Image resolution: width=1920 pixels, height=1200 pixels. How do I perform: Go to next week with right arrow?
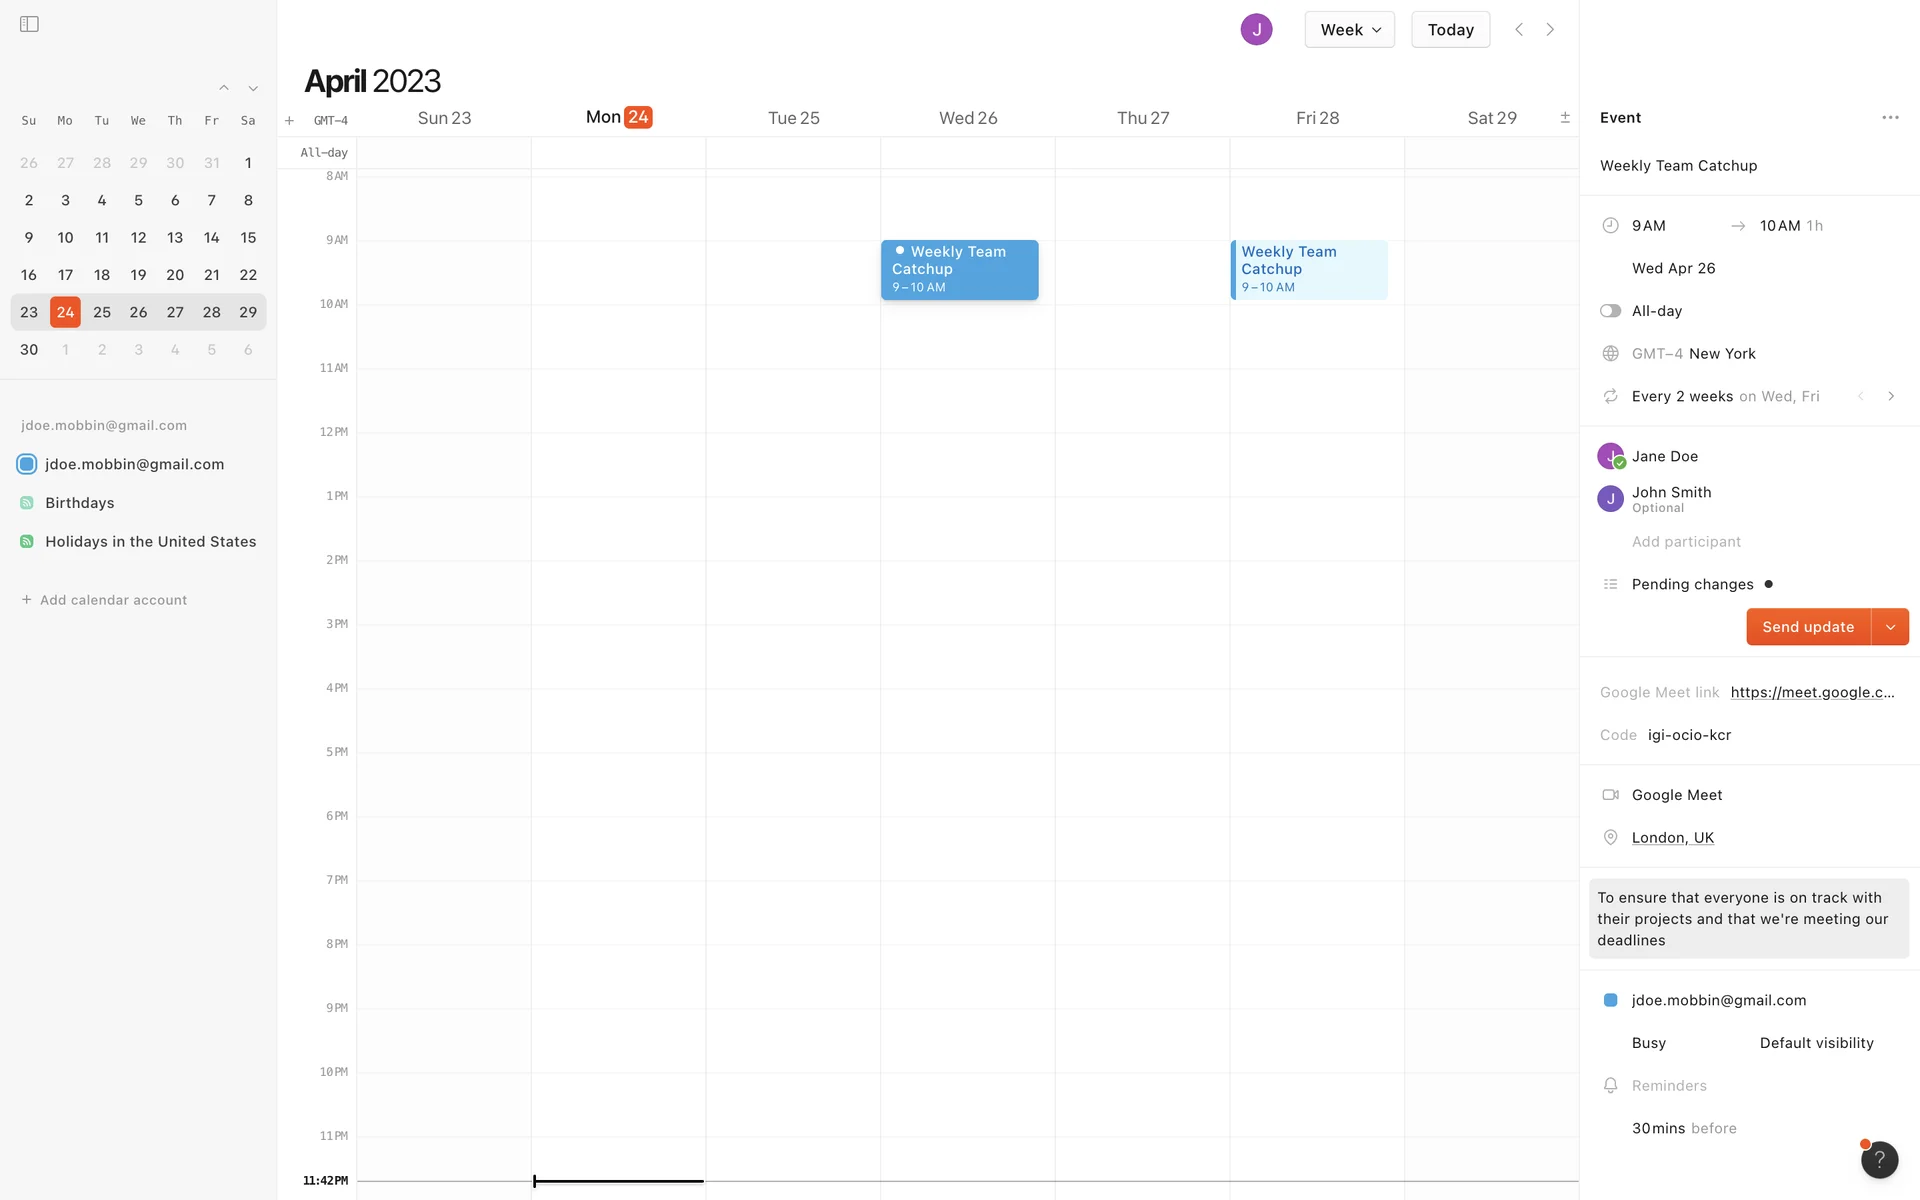tap(1550, 30)
